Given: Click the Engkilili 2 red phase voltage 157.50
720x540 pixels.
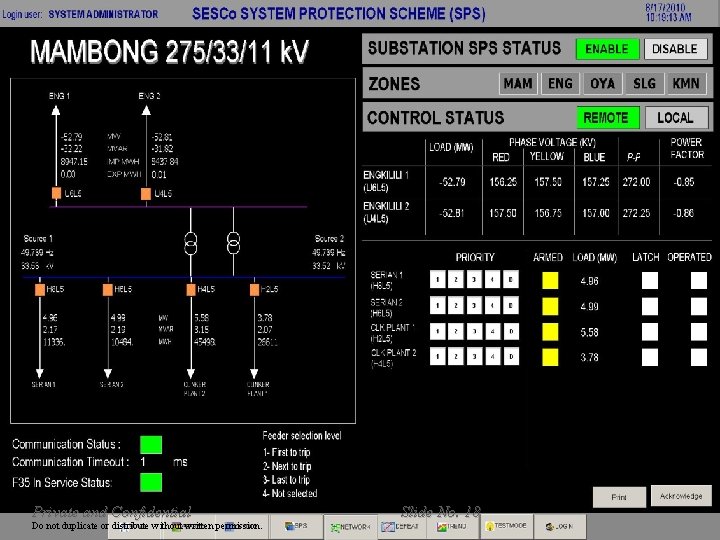Looking at the screenshot, I should click(503, 214).
